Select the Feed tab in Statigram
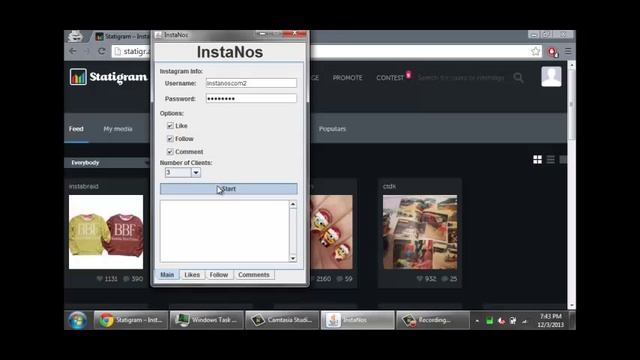This screenshot has height=360, width=640. 76,129
